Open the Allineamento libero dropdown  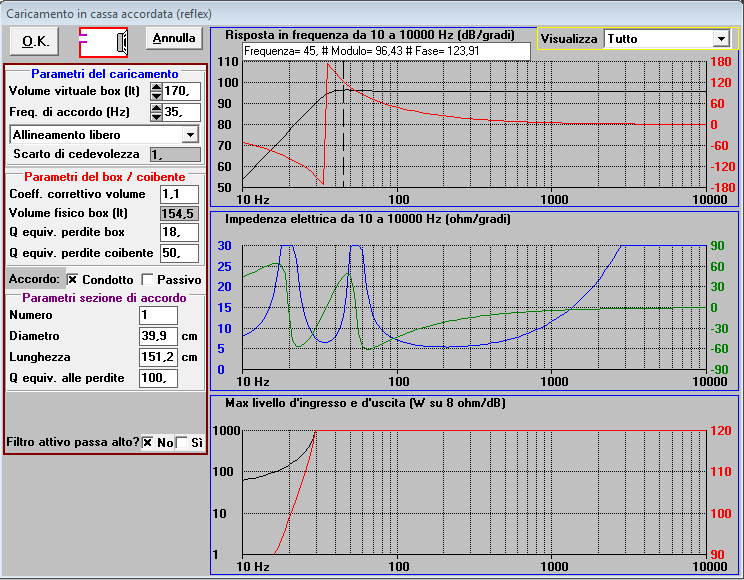click(190, 135)
